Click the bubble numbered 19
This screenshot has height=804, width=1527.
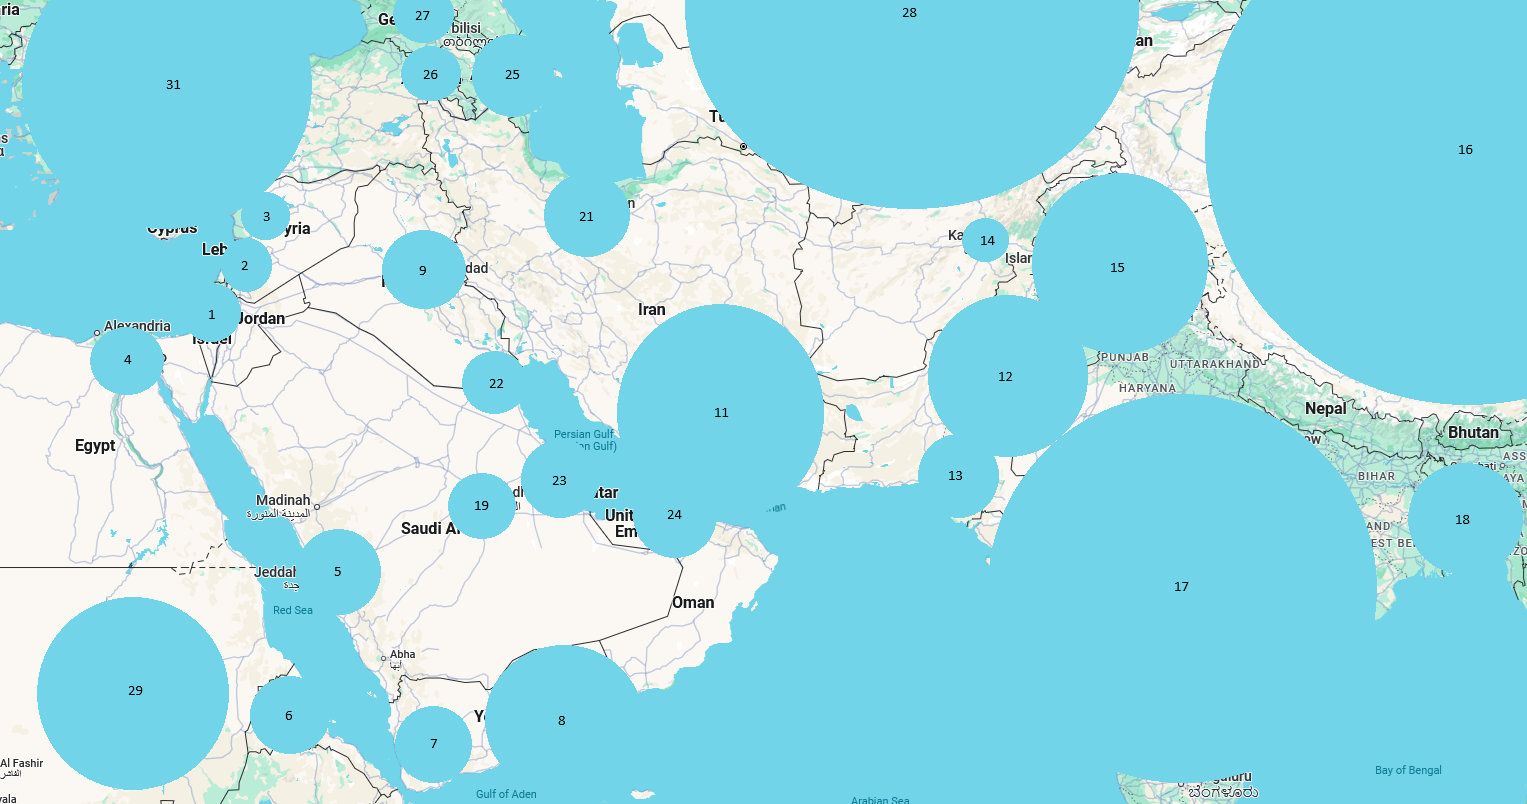pos(482,506)
